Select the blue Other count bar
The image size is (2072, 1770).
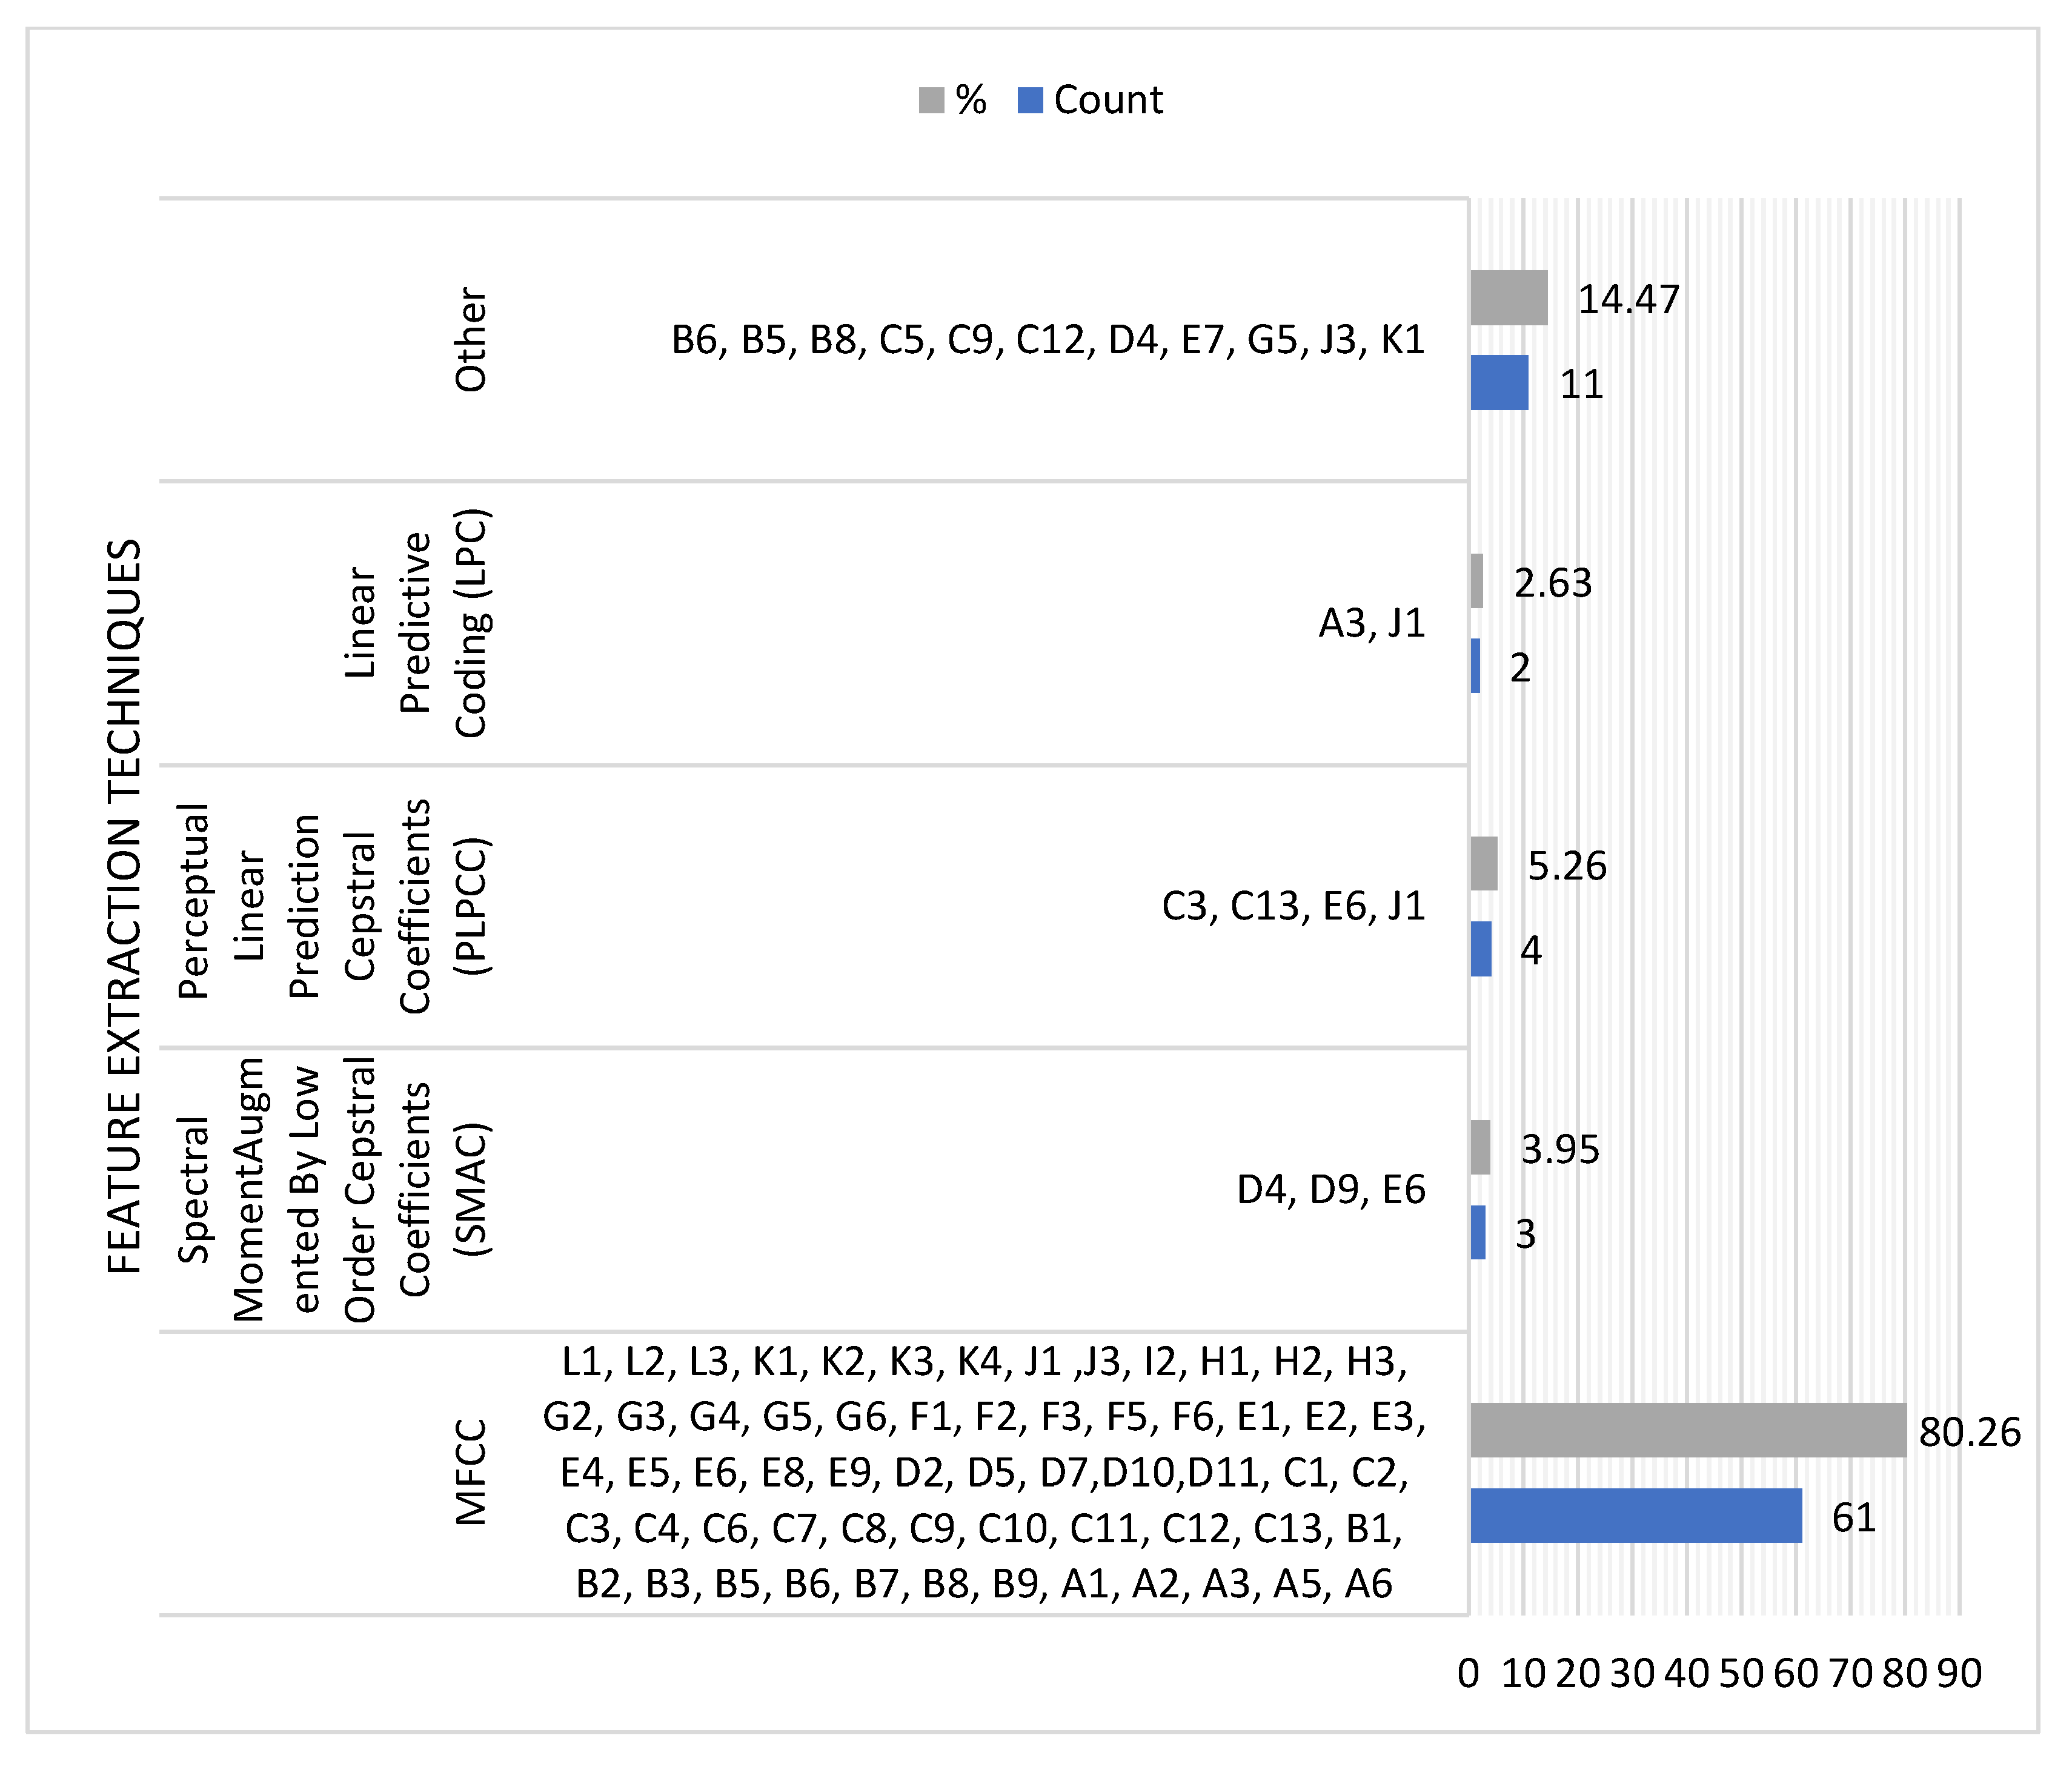tap(1499, 382)
